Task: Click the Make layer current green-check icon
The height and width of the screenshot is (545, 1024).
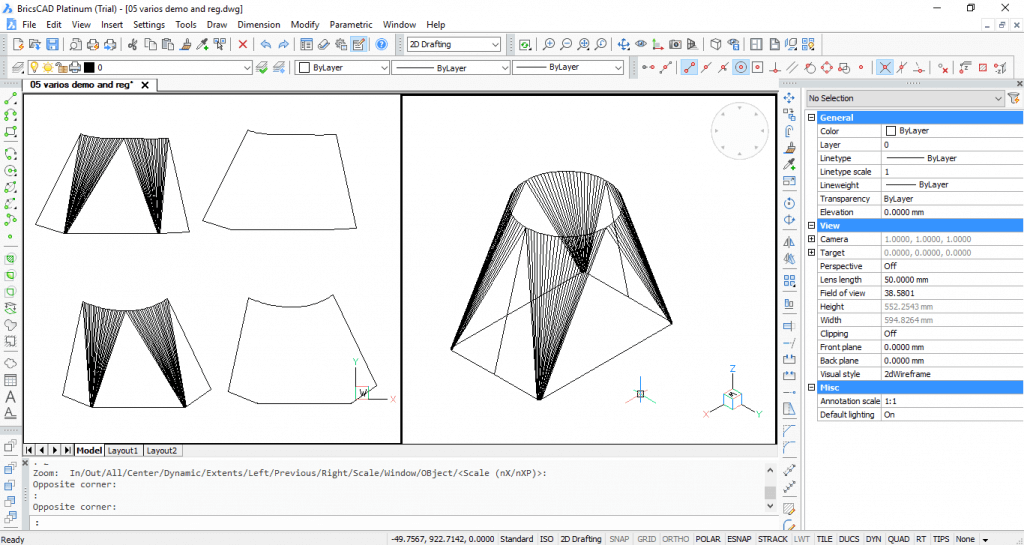Action: [x=262, y=67]
